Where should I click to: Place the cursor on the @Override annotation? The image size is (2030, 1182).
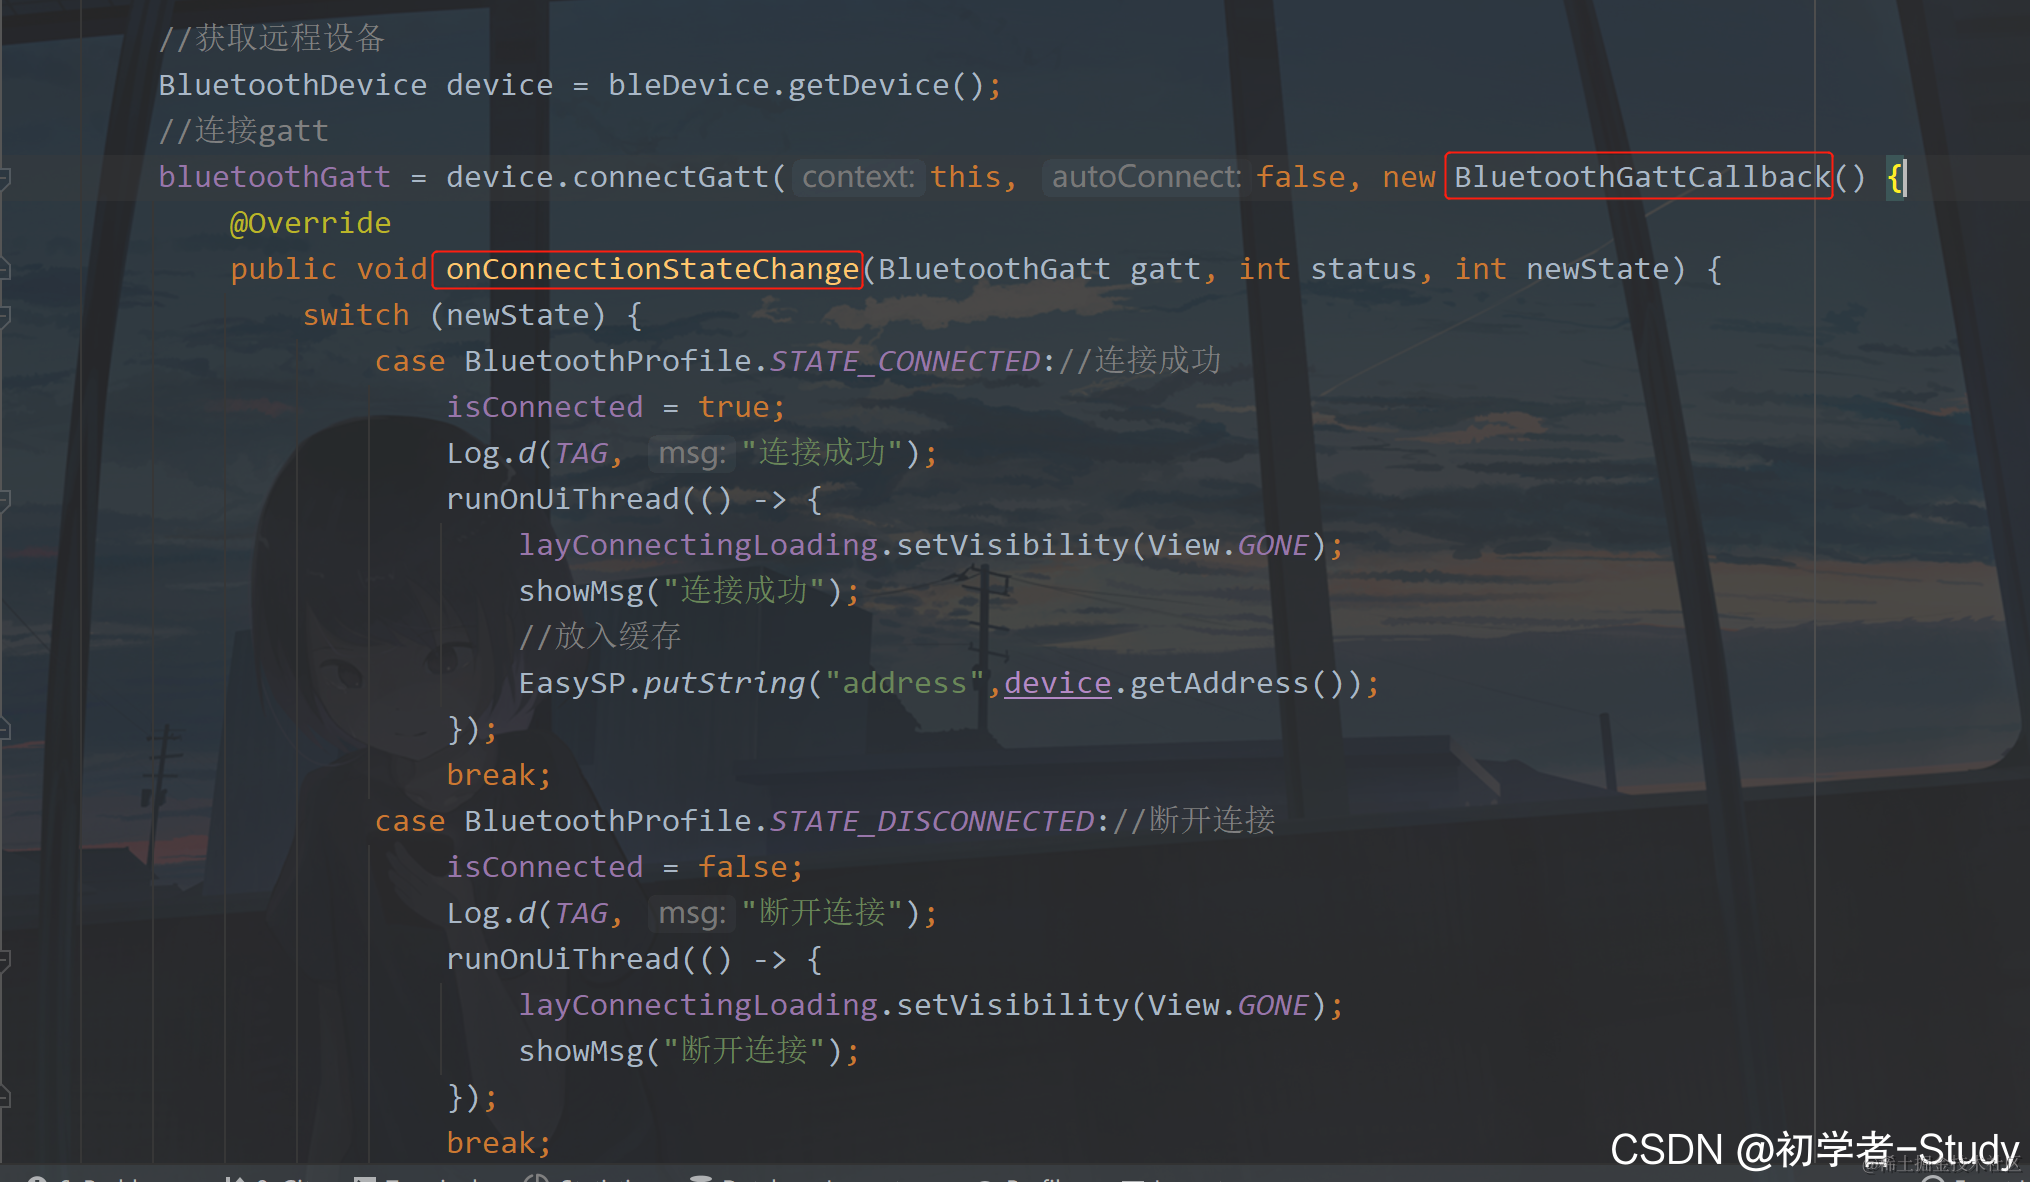[310, 223]
